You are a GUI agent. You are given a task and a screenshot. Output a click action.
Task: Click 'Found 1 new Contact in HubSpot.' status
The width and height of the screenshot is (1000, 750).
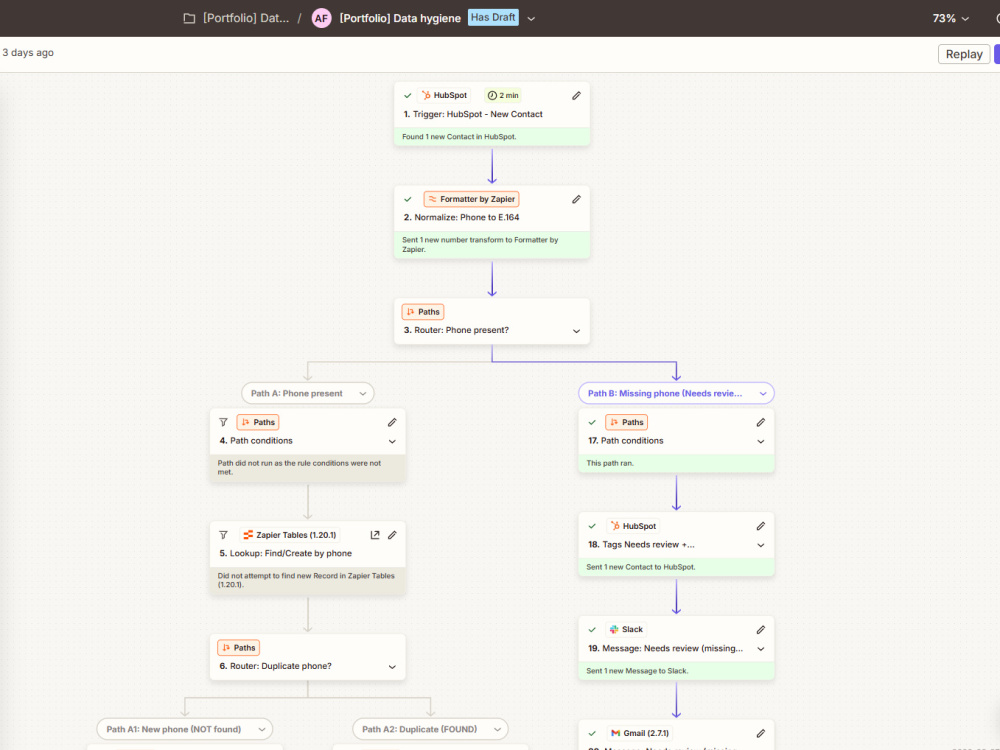click(x=459, y=136)
